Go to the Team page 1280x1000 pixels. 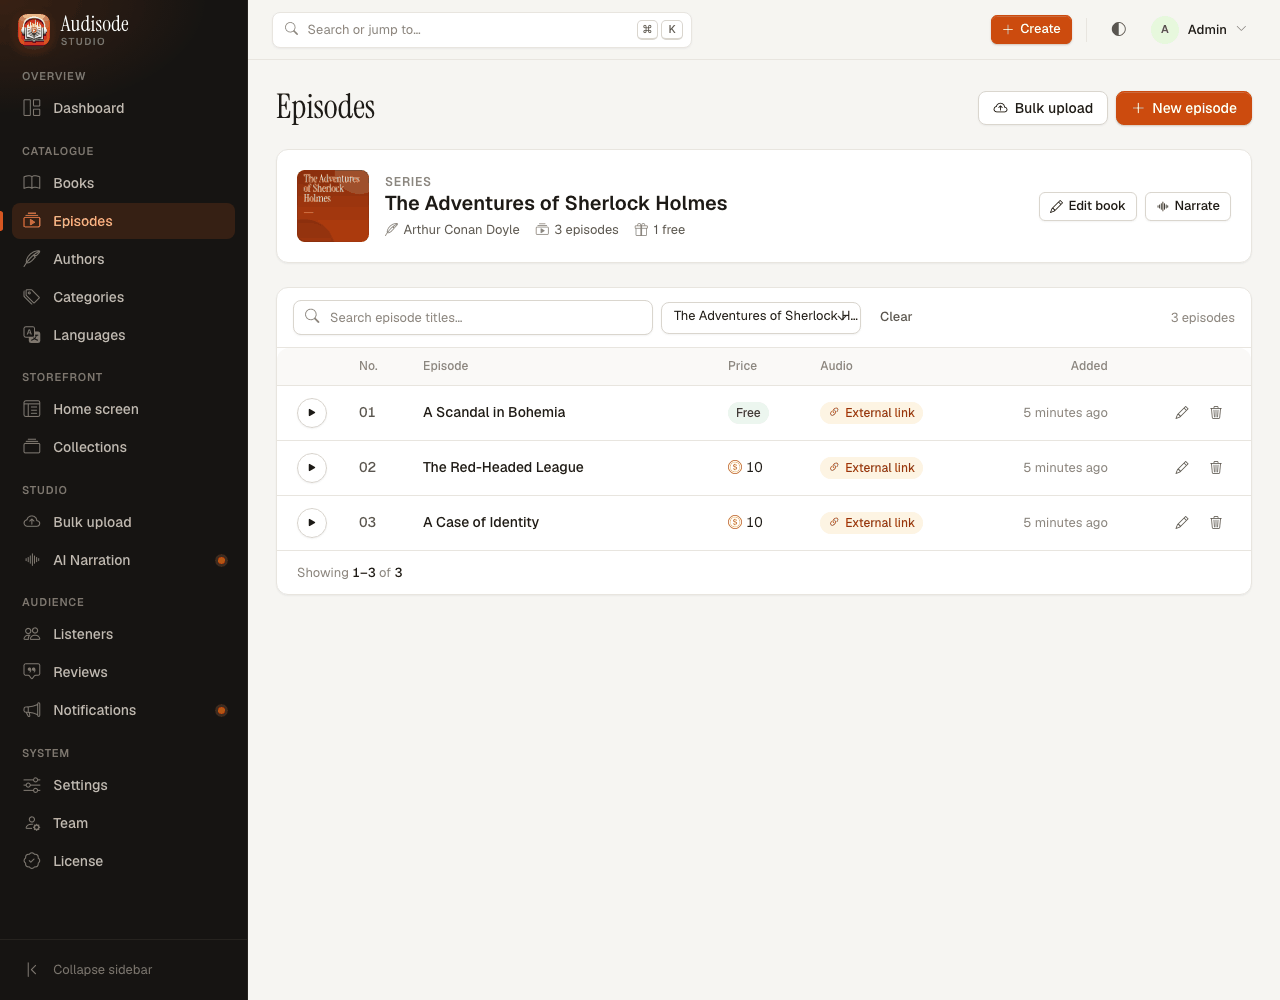124,823
